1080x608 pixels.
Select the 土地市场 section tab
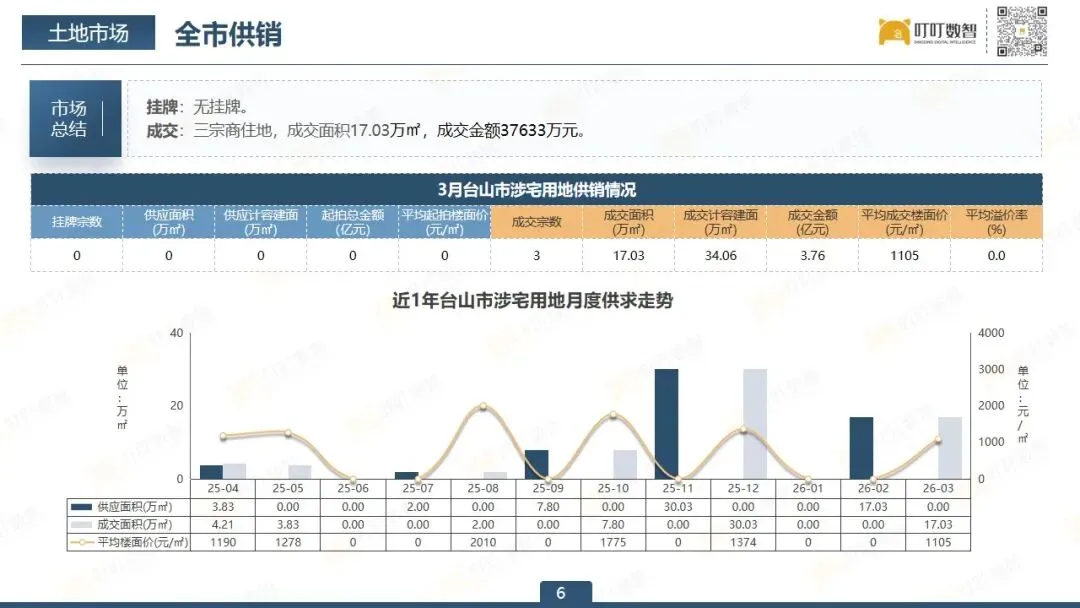(88, 32)
